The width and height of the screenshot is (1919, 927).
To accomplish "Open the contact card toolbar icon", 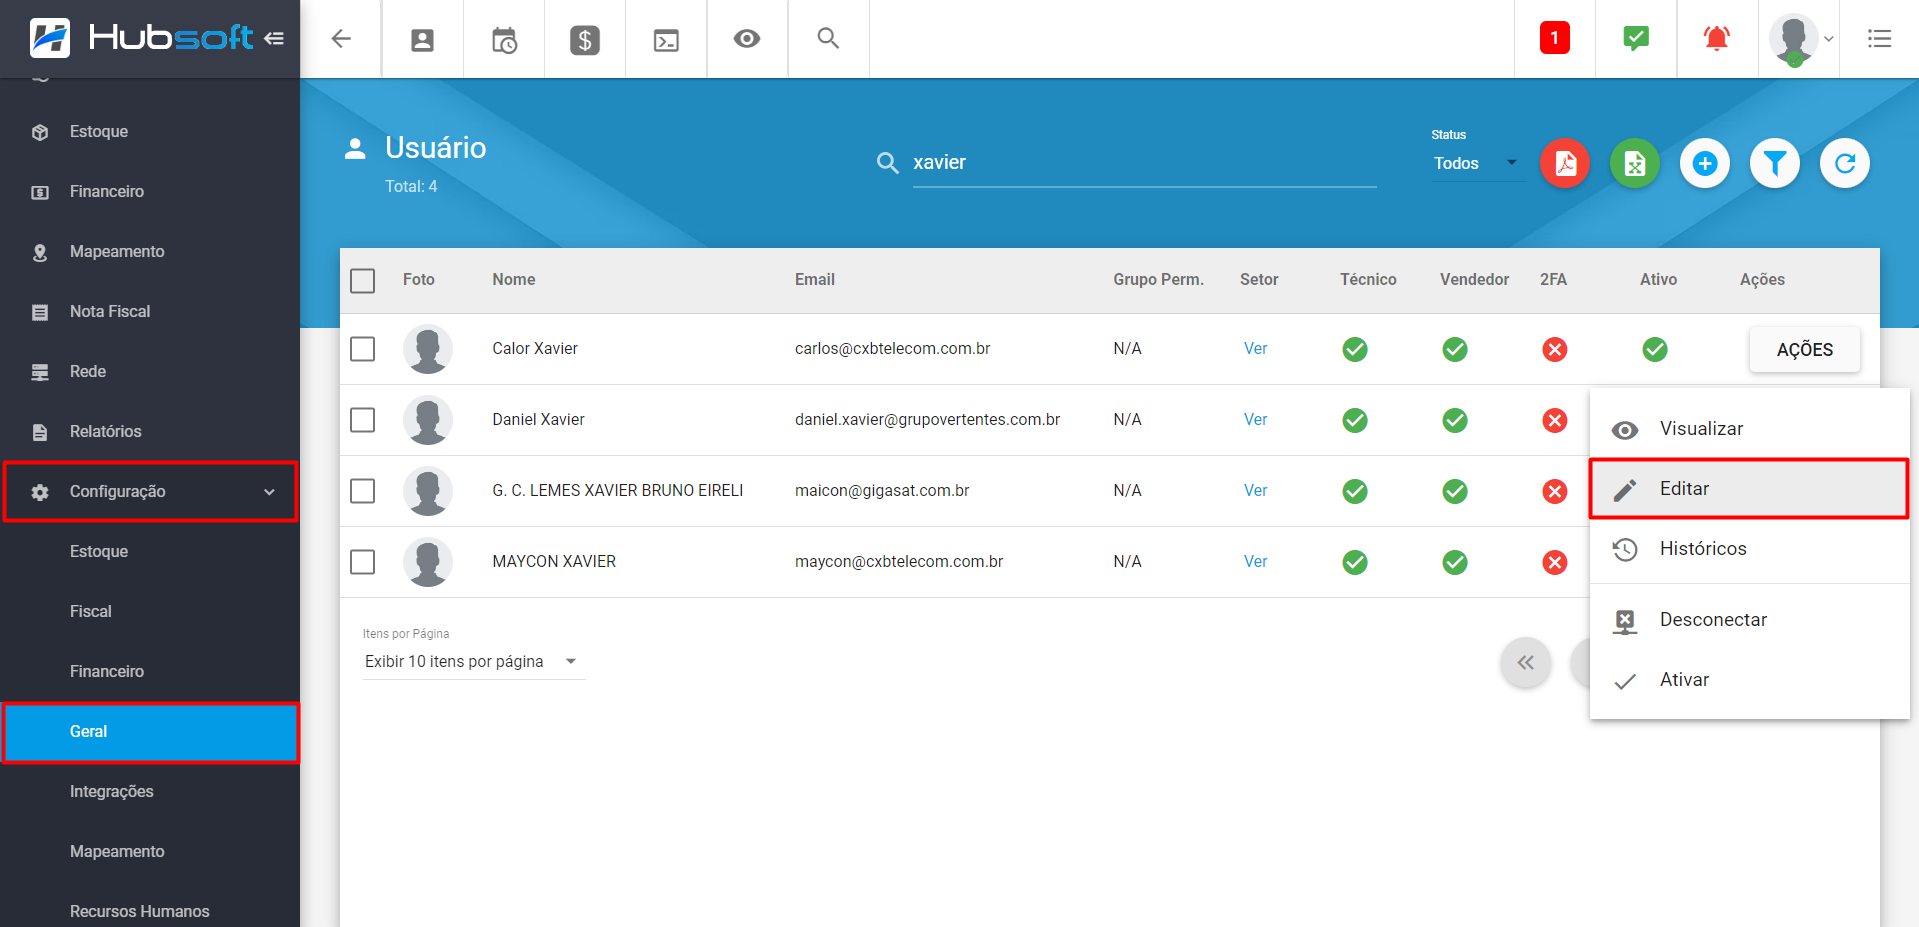I will [423, 40].
